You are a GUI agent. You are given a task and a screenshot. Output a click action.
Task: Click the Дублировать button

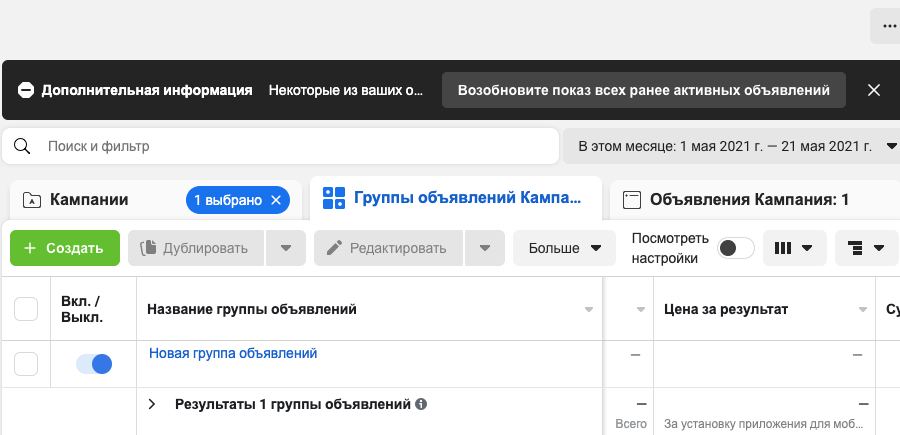pos(196,248)
